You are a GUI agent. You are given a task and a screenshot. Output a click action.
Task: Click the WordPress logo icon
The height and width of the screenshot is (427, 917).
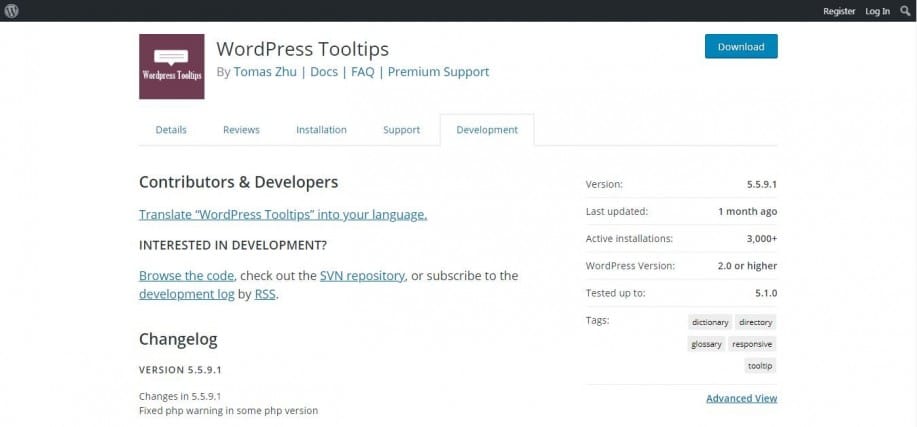pos(12,11)
